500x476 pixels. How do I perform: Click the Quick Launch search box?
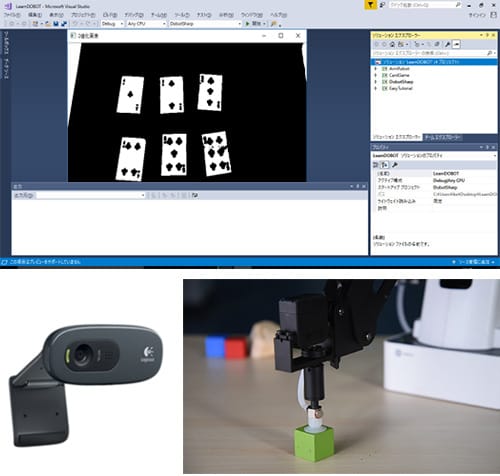click(x=425, y=5)
